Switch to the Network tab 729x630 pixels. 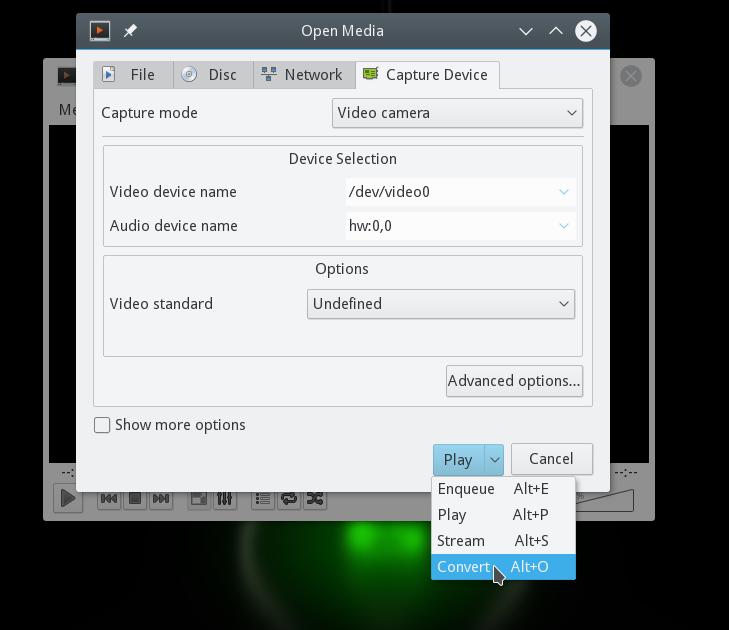click(x=301, y=75)
